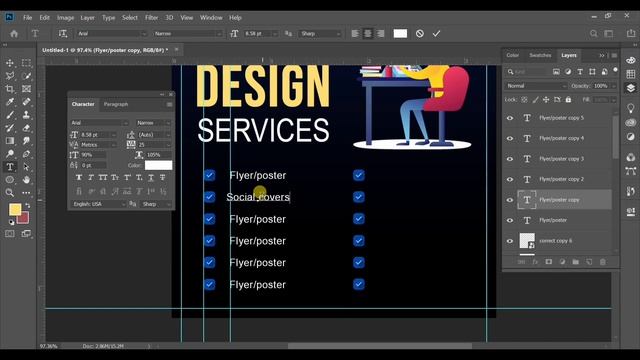The image size is (640, 360).
Task: Open the Layer menu
Action: pos(87,18)
